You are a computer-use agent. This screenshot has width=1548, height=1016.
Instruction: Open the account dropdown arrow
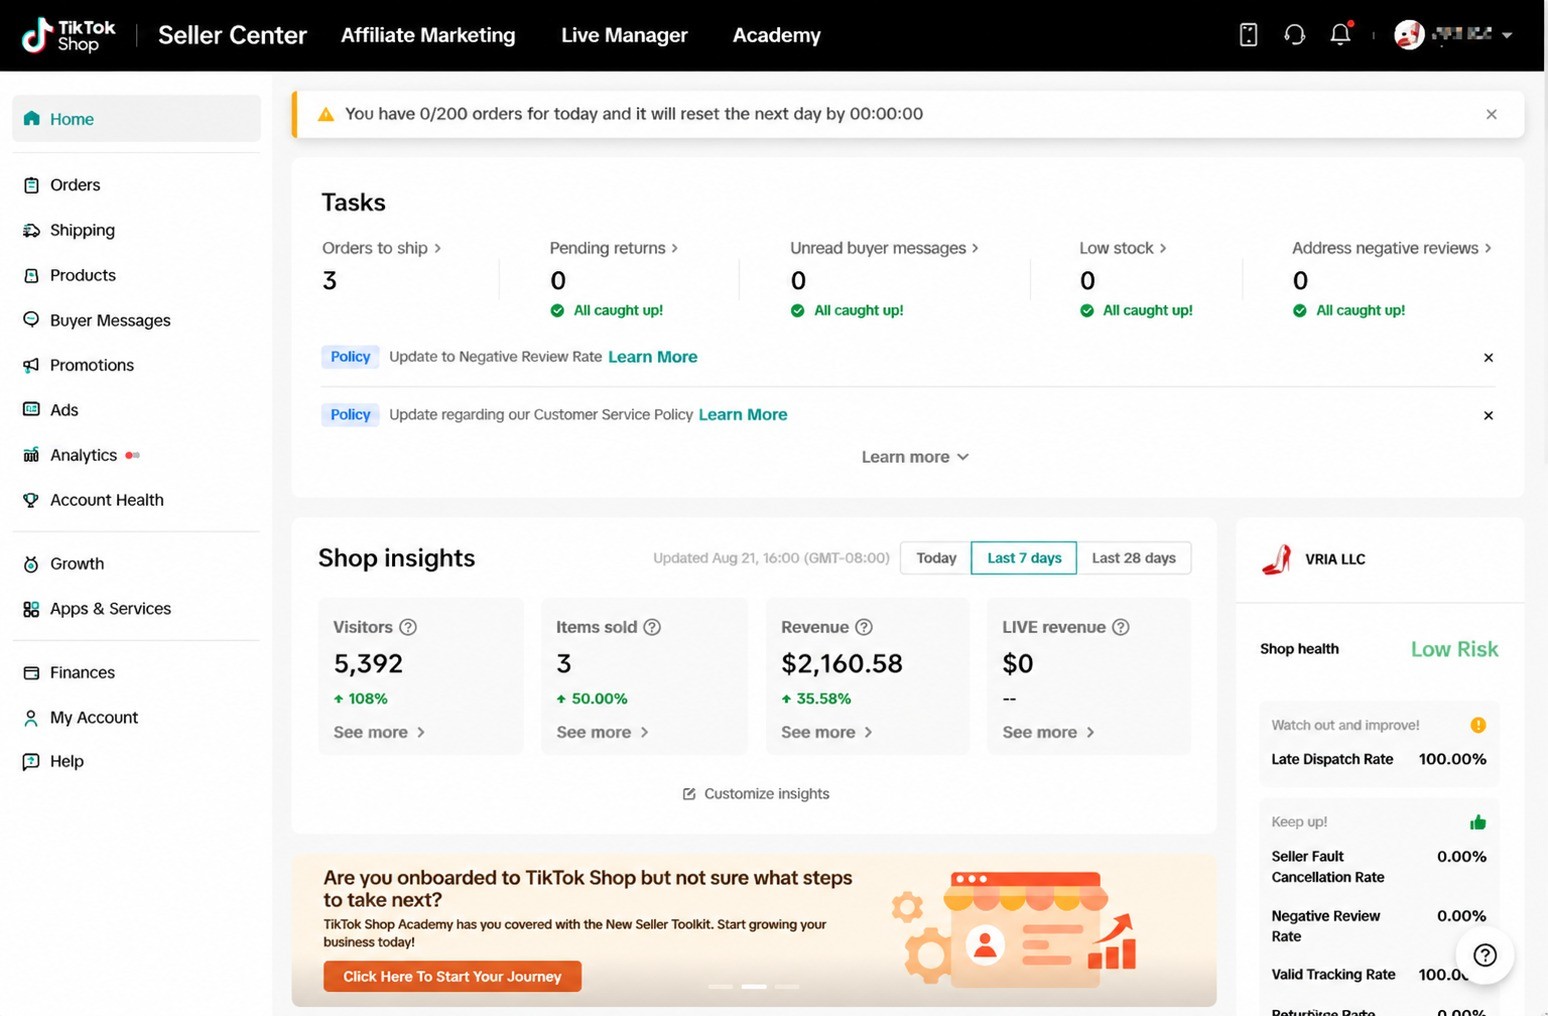[x=1507, y=35]
